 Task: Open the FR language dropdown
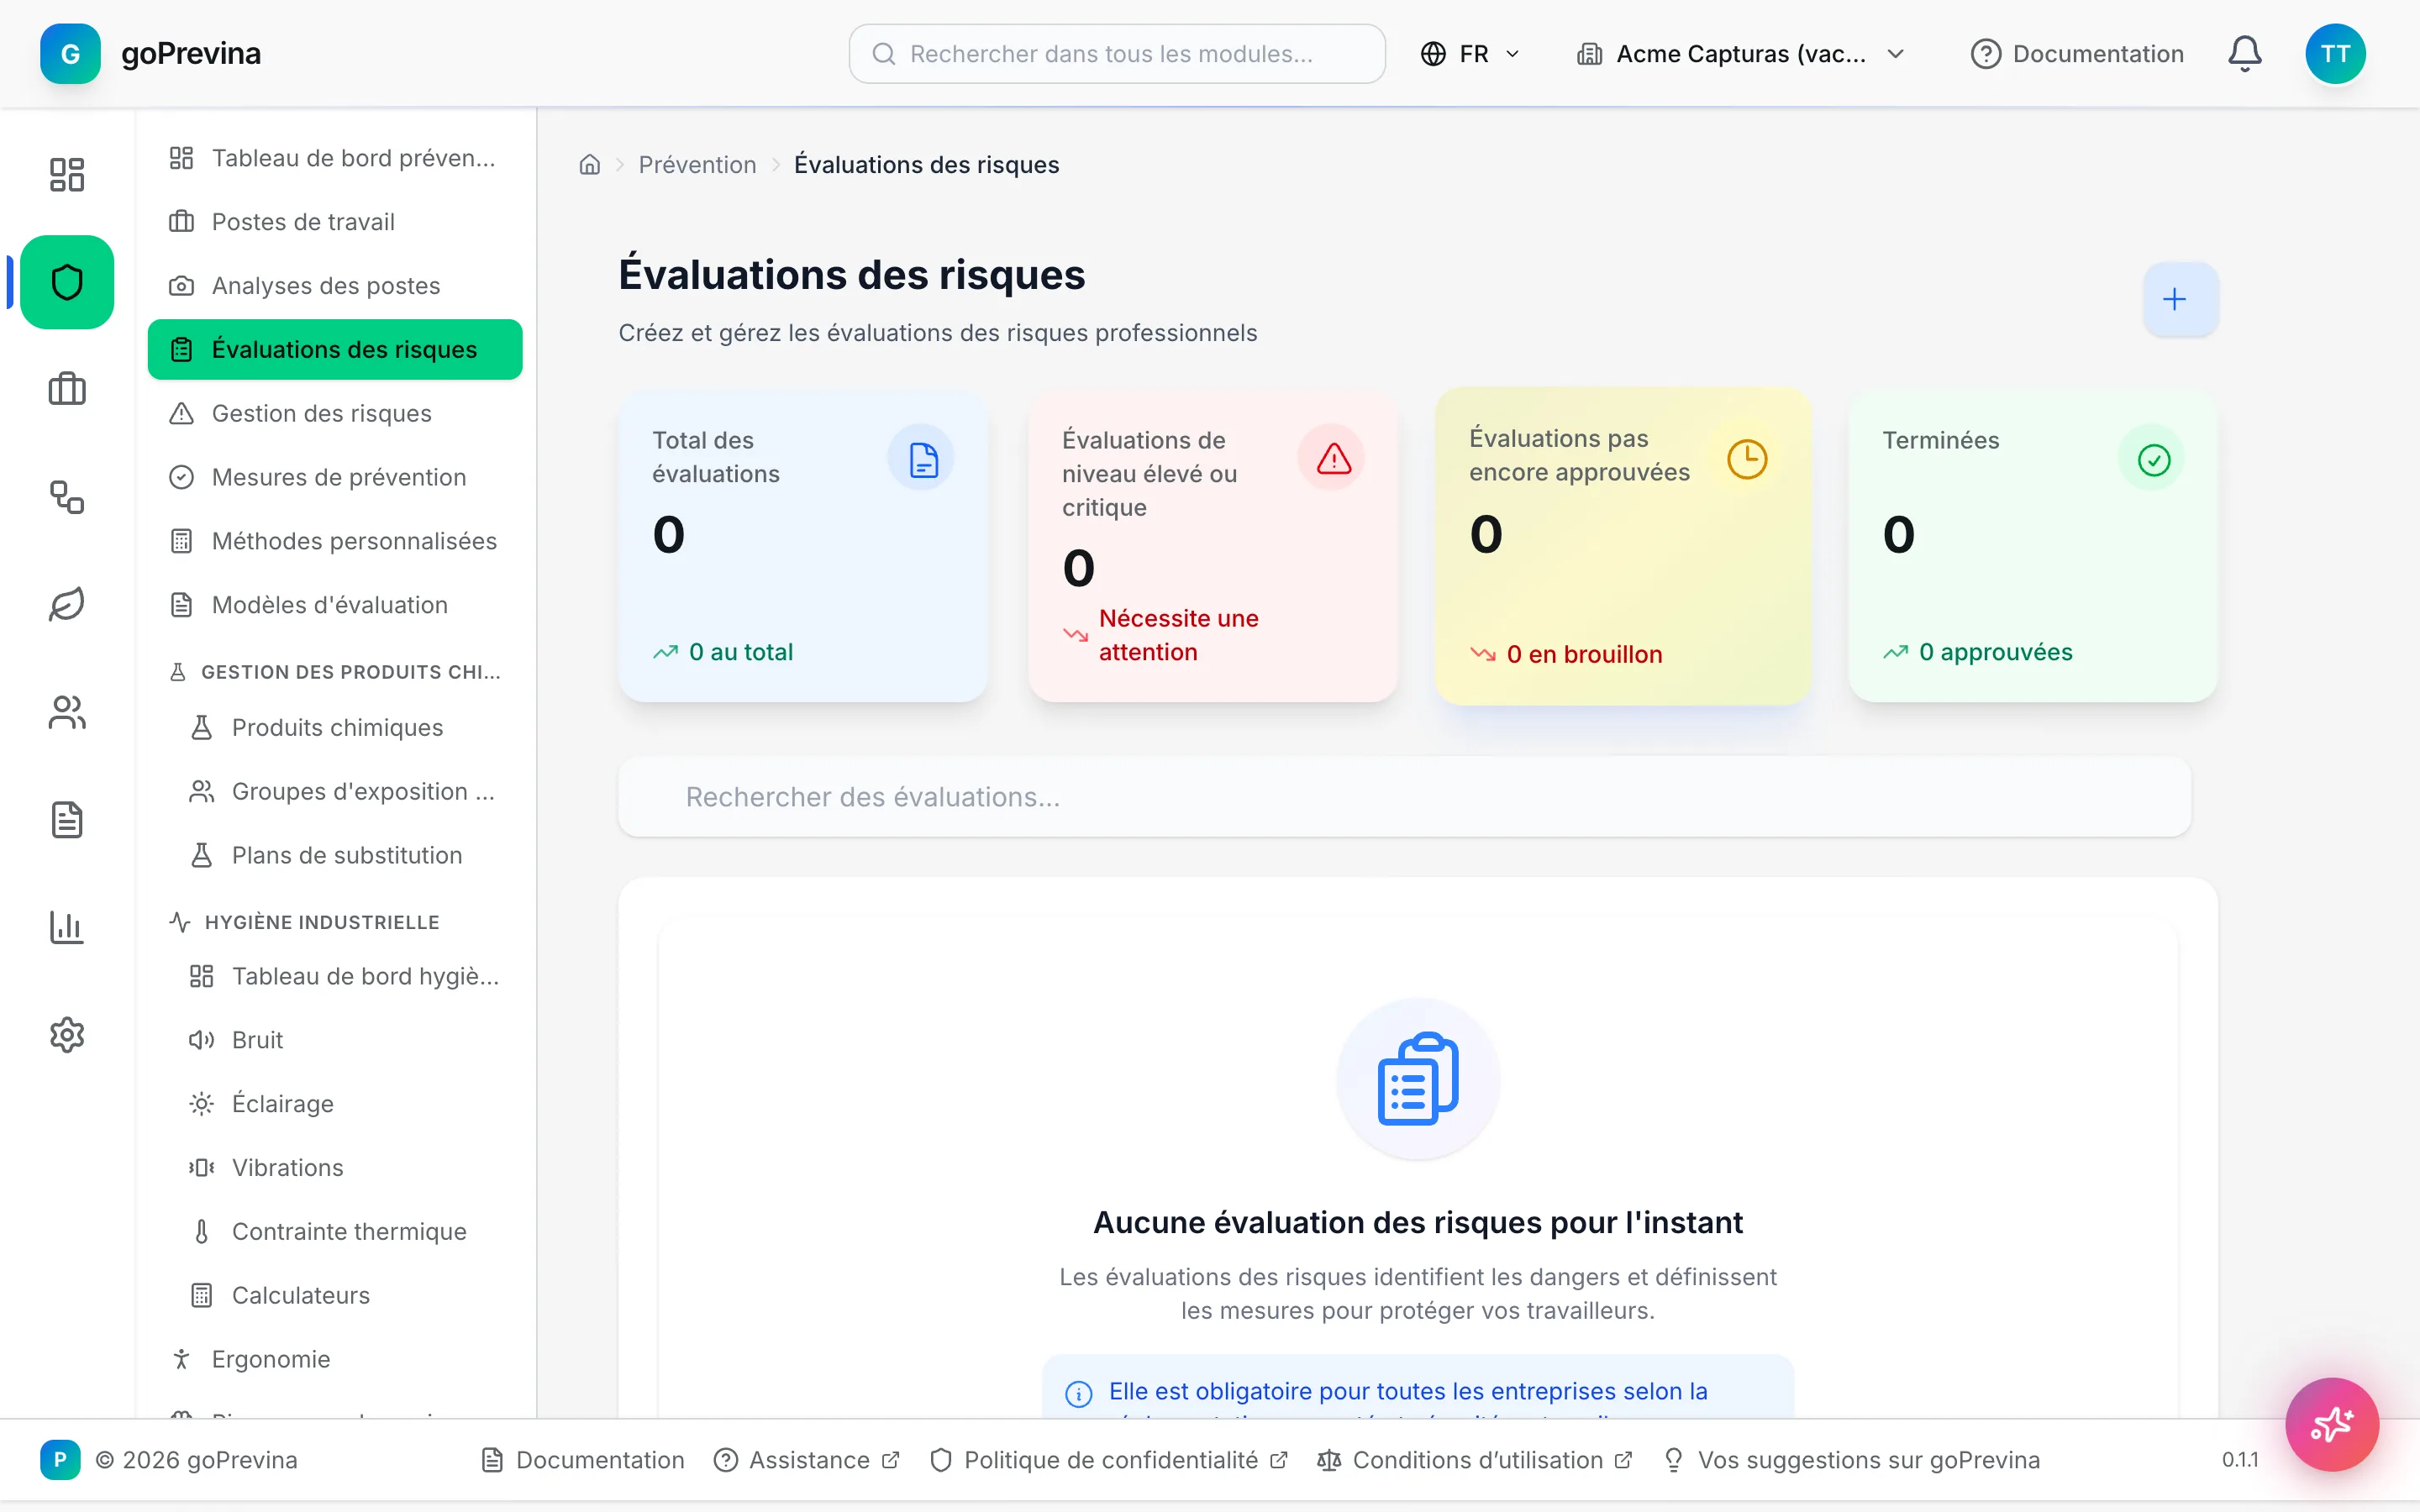(x=1470, y=53)
